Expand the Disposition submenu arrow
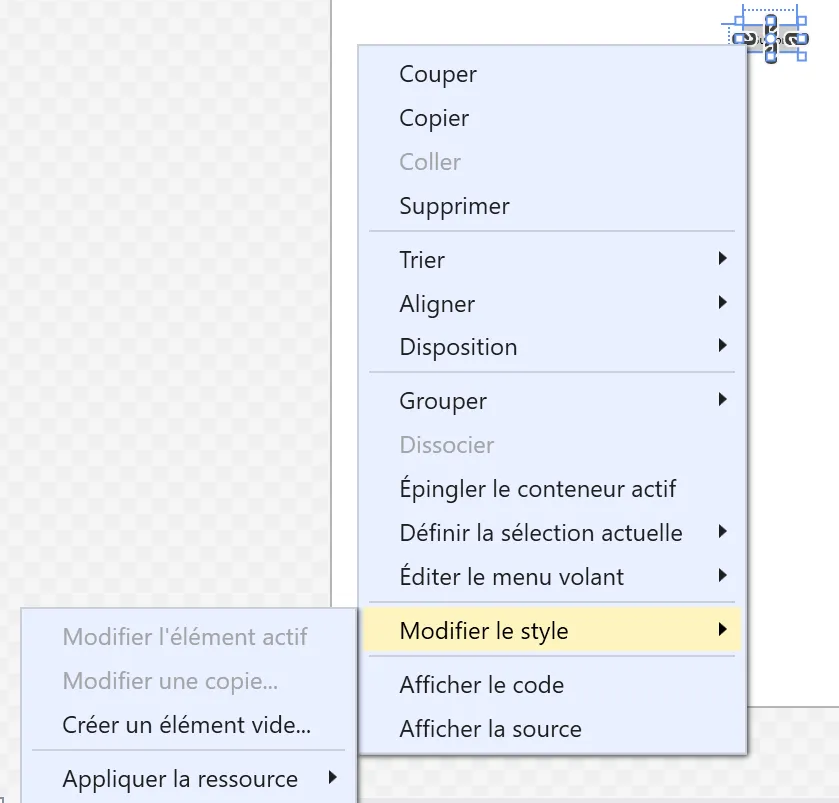839x803 pixels. pos(722,347)
